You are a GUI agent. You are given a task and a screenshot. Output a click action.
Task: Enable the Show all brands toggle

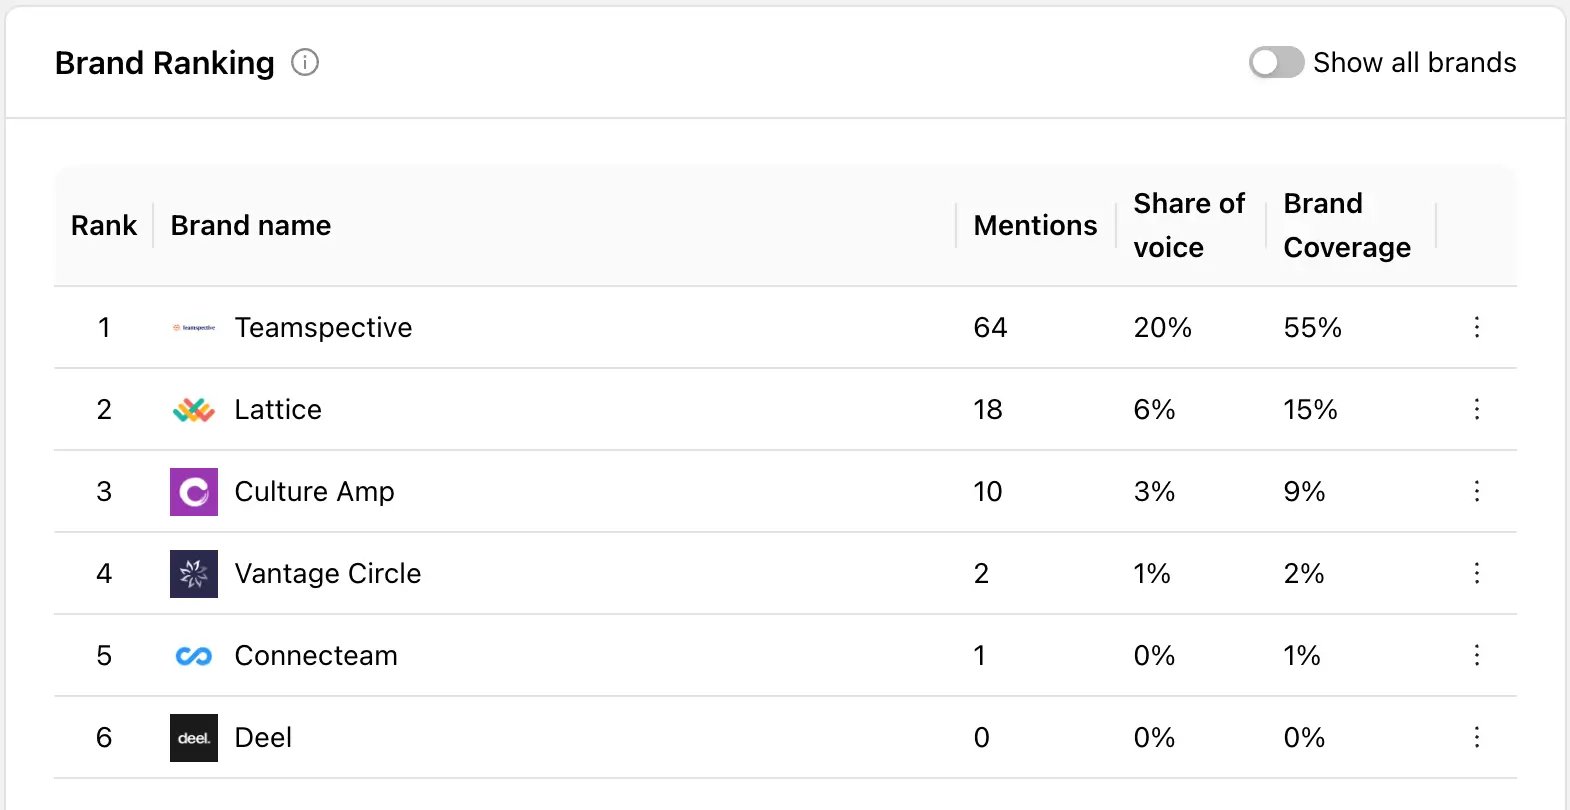coord(1276,63)
